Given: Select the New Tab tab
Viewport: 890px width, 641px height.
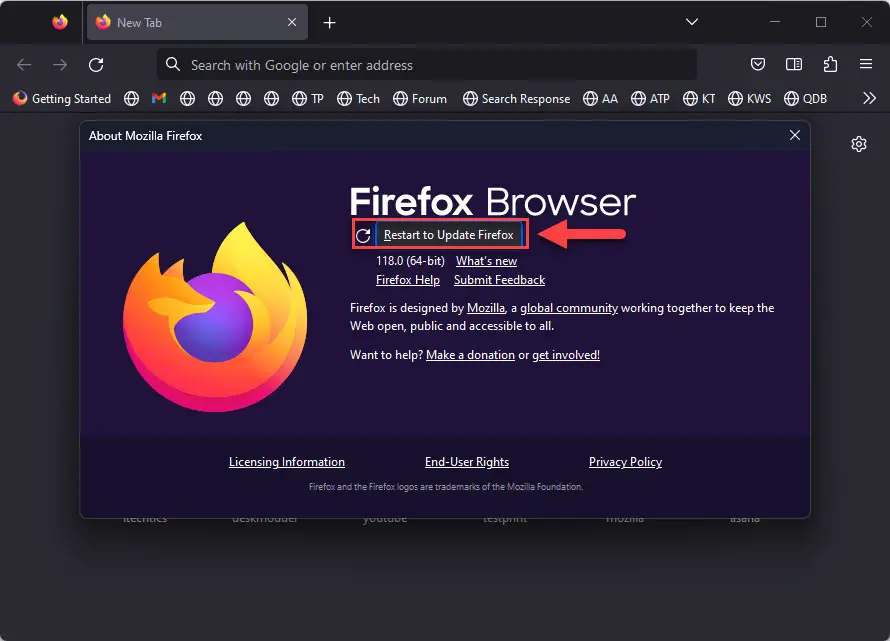Looking at the screenshot, I should point(197,23).
